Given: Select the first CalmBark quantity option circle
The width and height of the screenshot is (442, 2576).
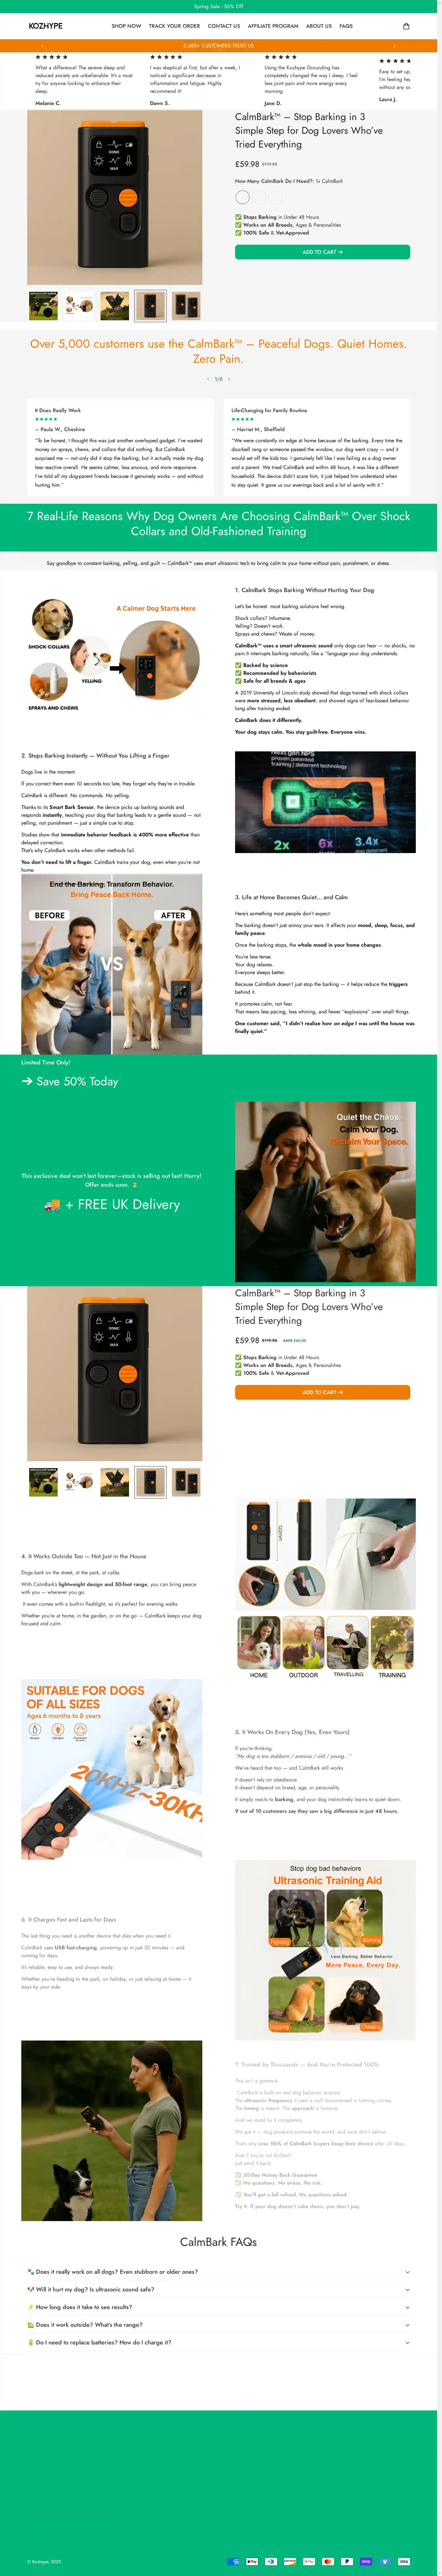Looking at the screenshot, I should (x=242, y=197).
